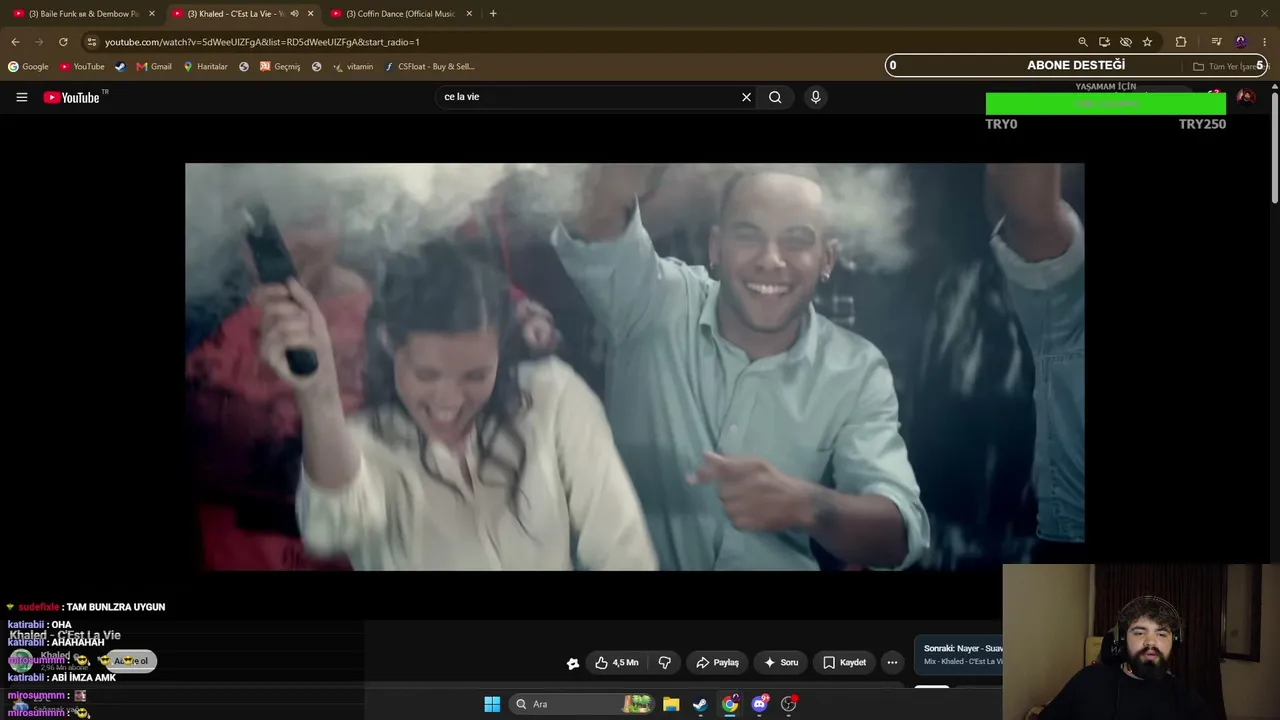Open the YouTube guide hamburger menu
The width and height of the screenshot is (1280, 720).
coord(21,97)
